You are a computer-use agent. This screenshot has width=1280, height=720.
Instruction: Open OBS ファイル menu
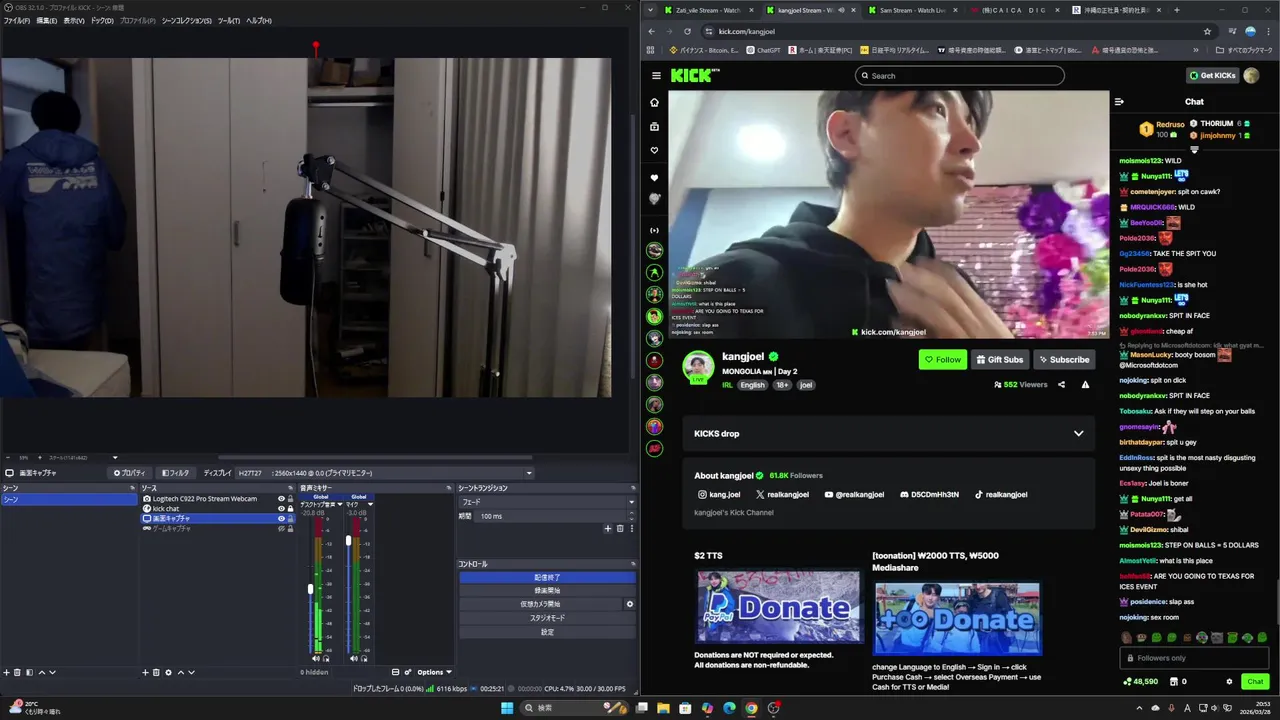16,21
